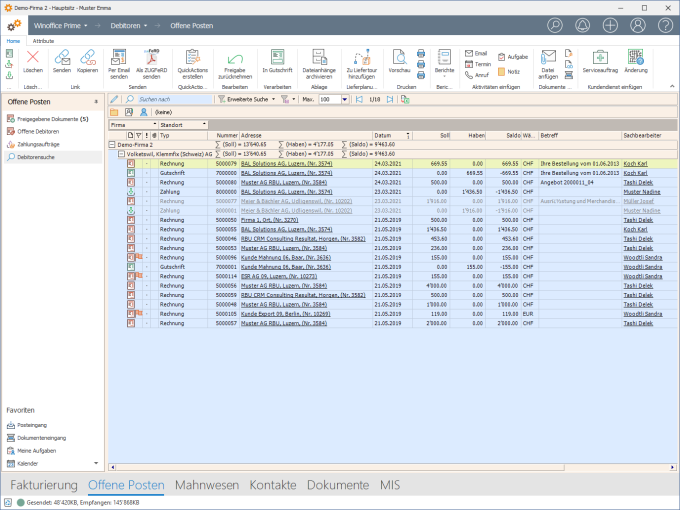680x510 pixels.
Task: Sort by the Datum column header
Action: click(x=392, y=135)
